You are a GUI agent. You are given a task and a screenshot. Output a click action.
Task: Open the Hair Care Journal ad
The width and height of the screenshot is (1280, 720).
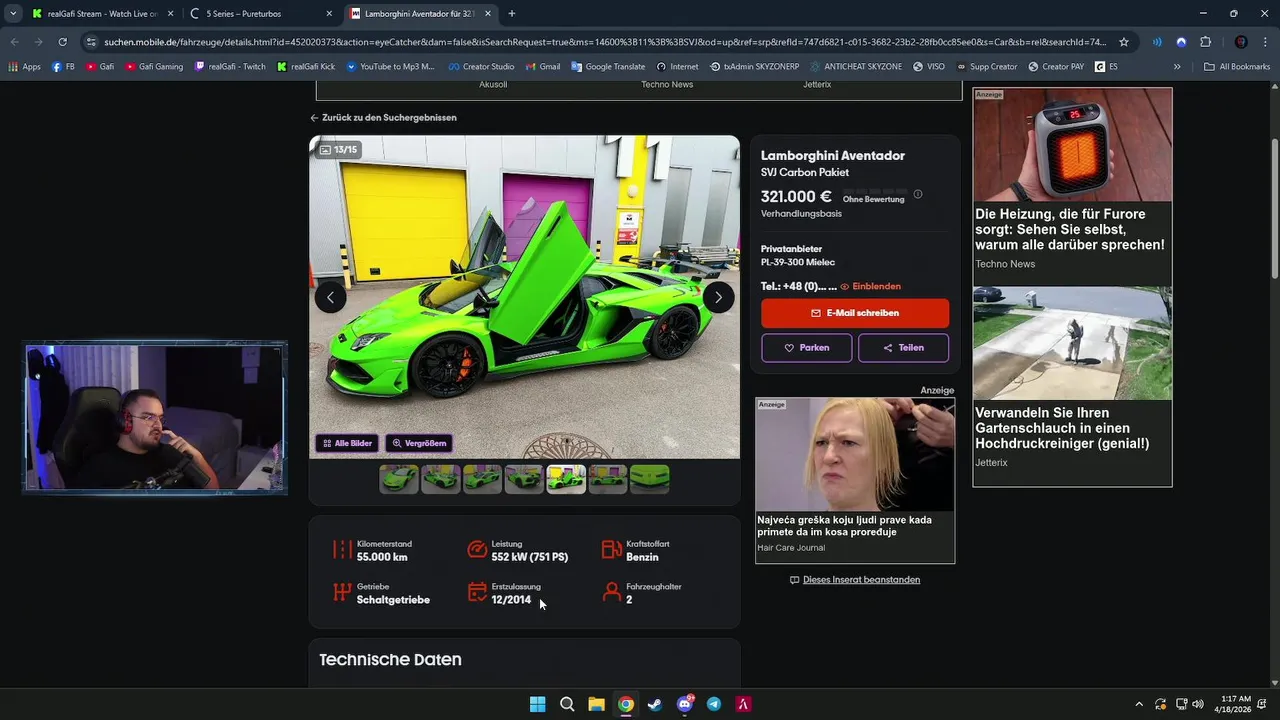tap(855, 481)
